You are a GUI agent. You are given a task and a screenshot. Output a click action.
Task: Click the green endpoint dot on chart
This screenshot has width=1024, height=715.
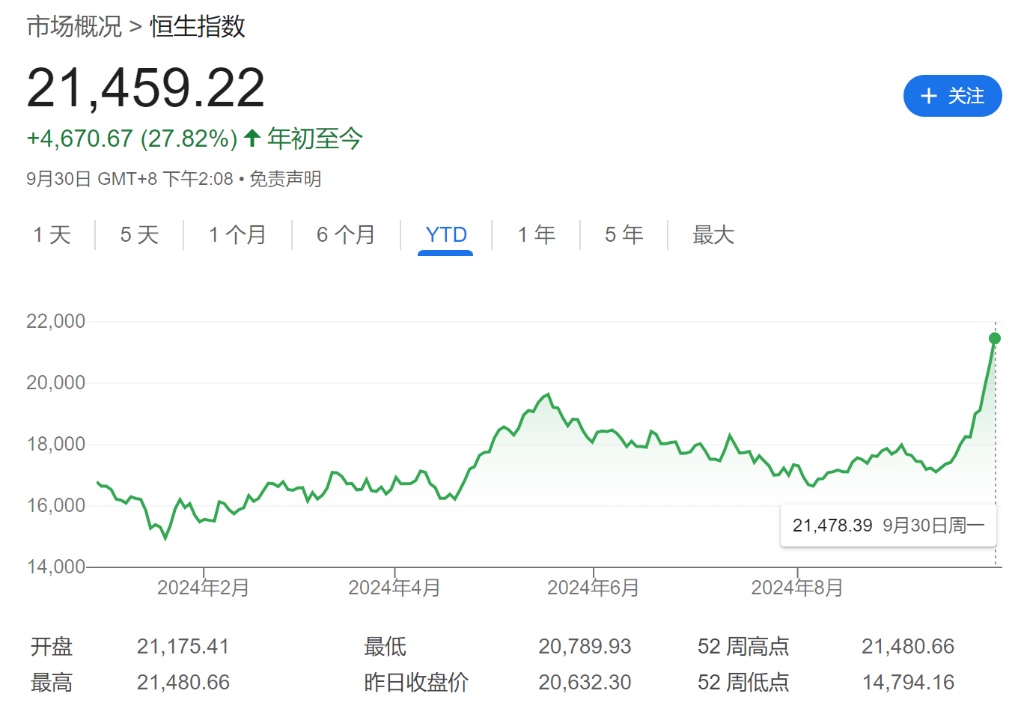point(994,338)
